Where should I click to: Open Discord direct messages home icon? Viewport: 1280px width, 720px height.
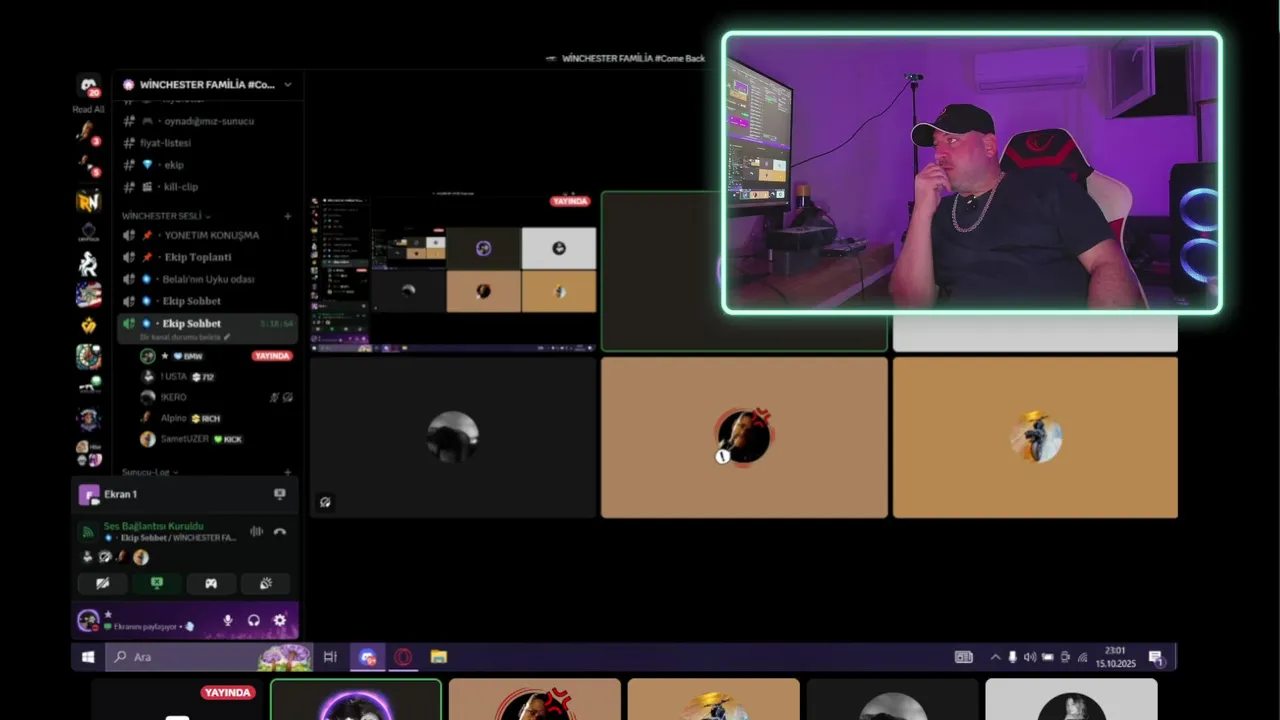coord(89,87)
